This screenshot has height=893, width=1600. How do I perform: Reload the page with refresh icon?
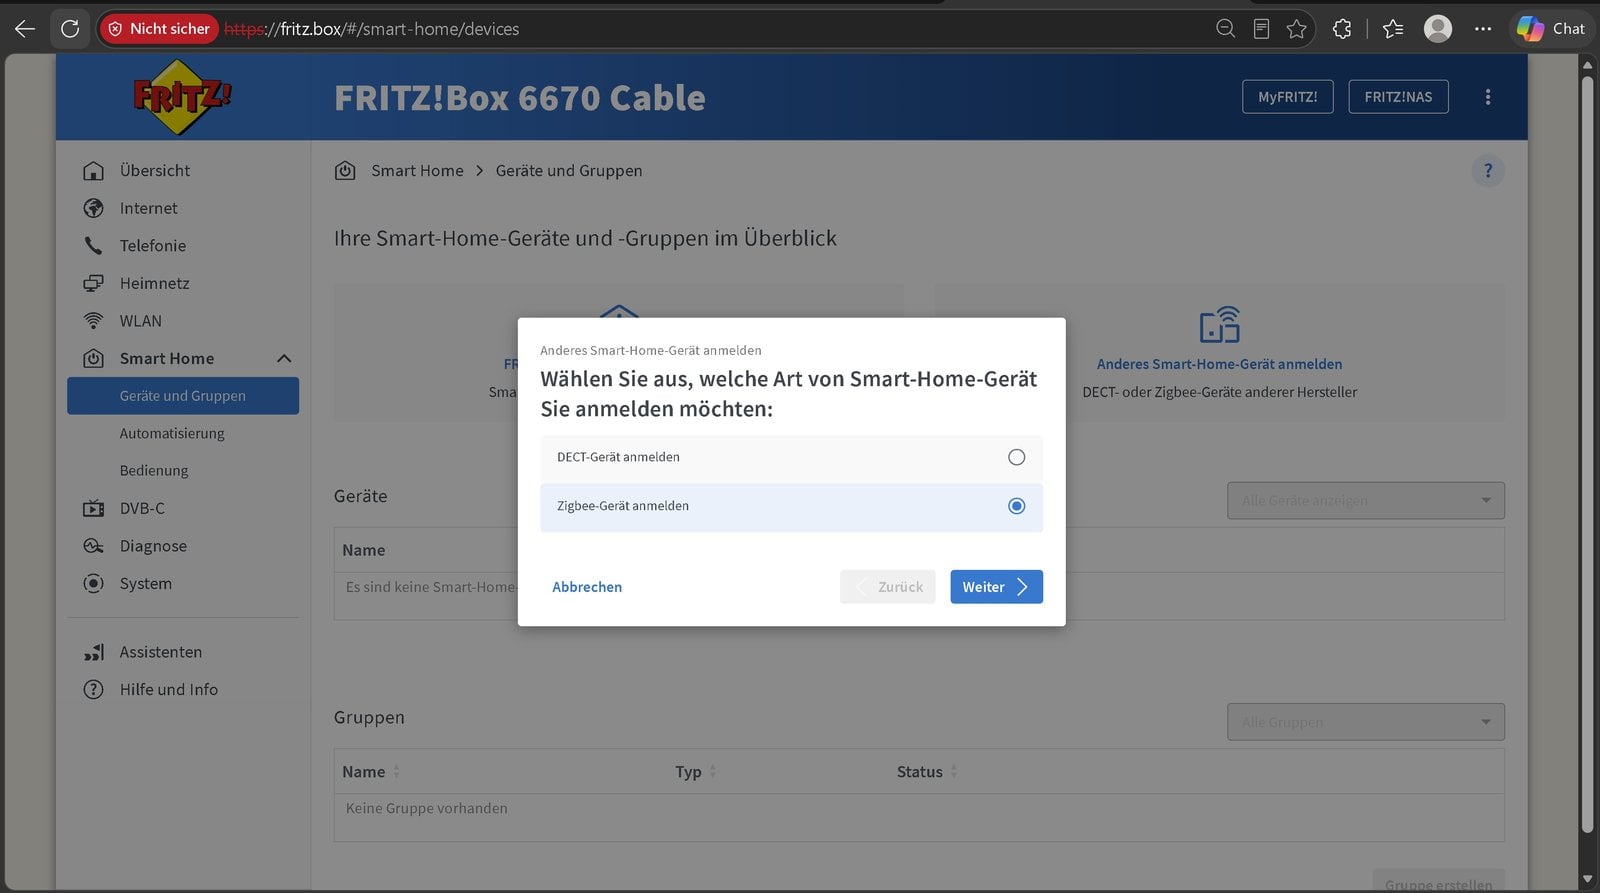pyautogui.click(x=70, y=29)
